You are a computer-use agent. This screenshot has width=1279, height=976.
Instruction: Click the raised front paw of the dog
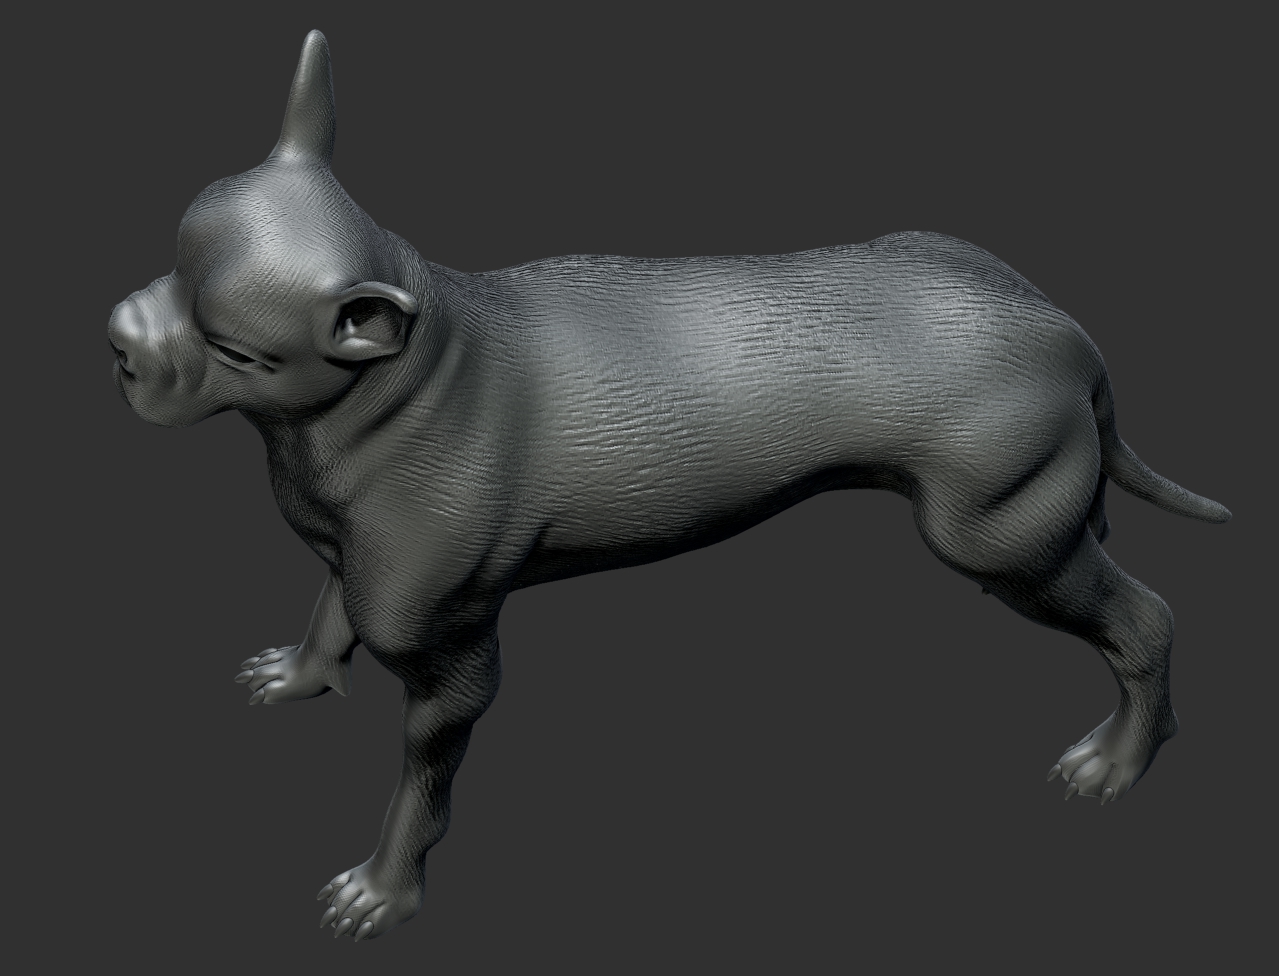pos(275,674)
